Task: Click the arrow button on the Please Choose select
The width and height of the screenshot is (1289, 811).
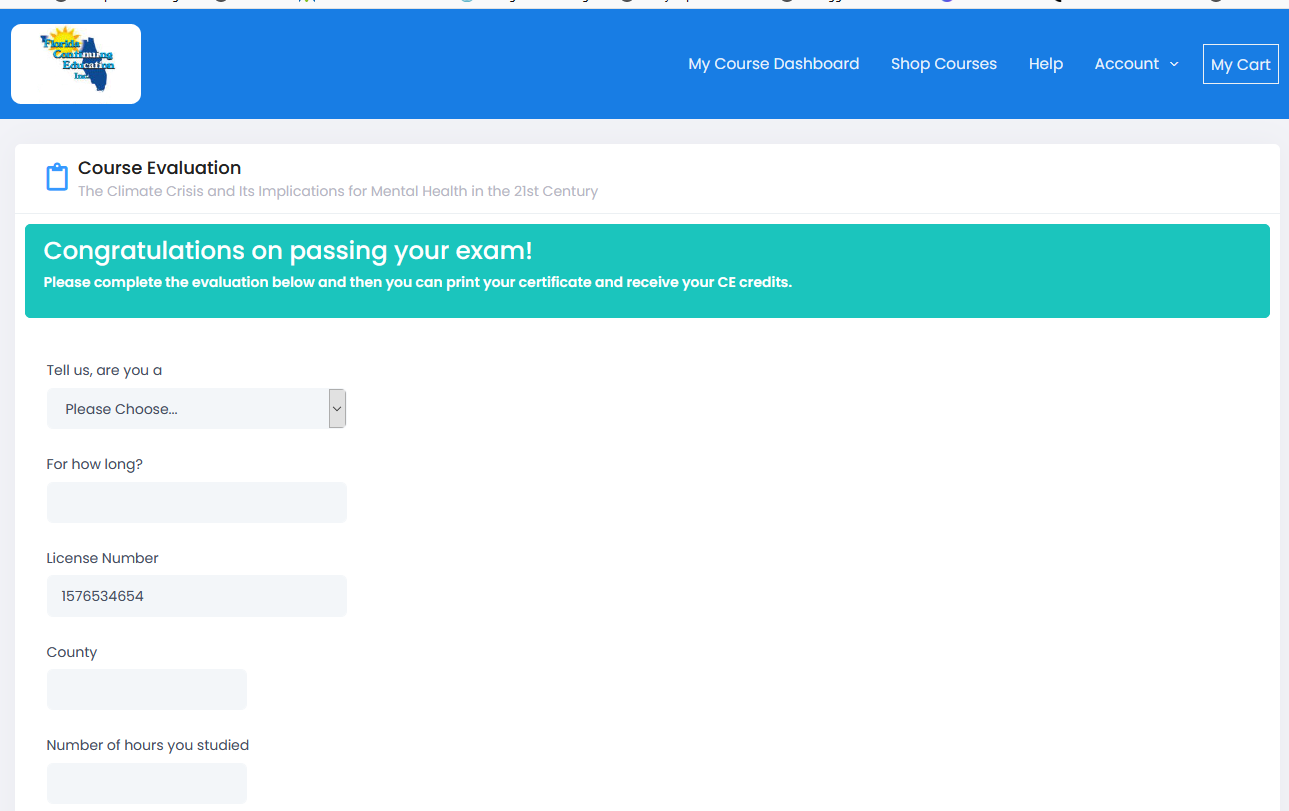Action: click(337, 409)
